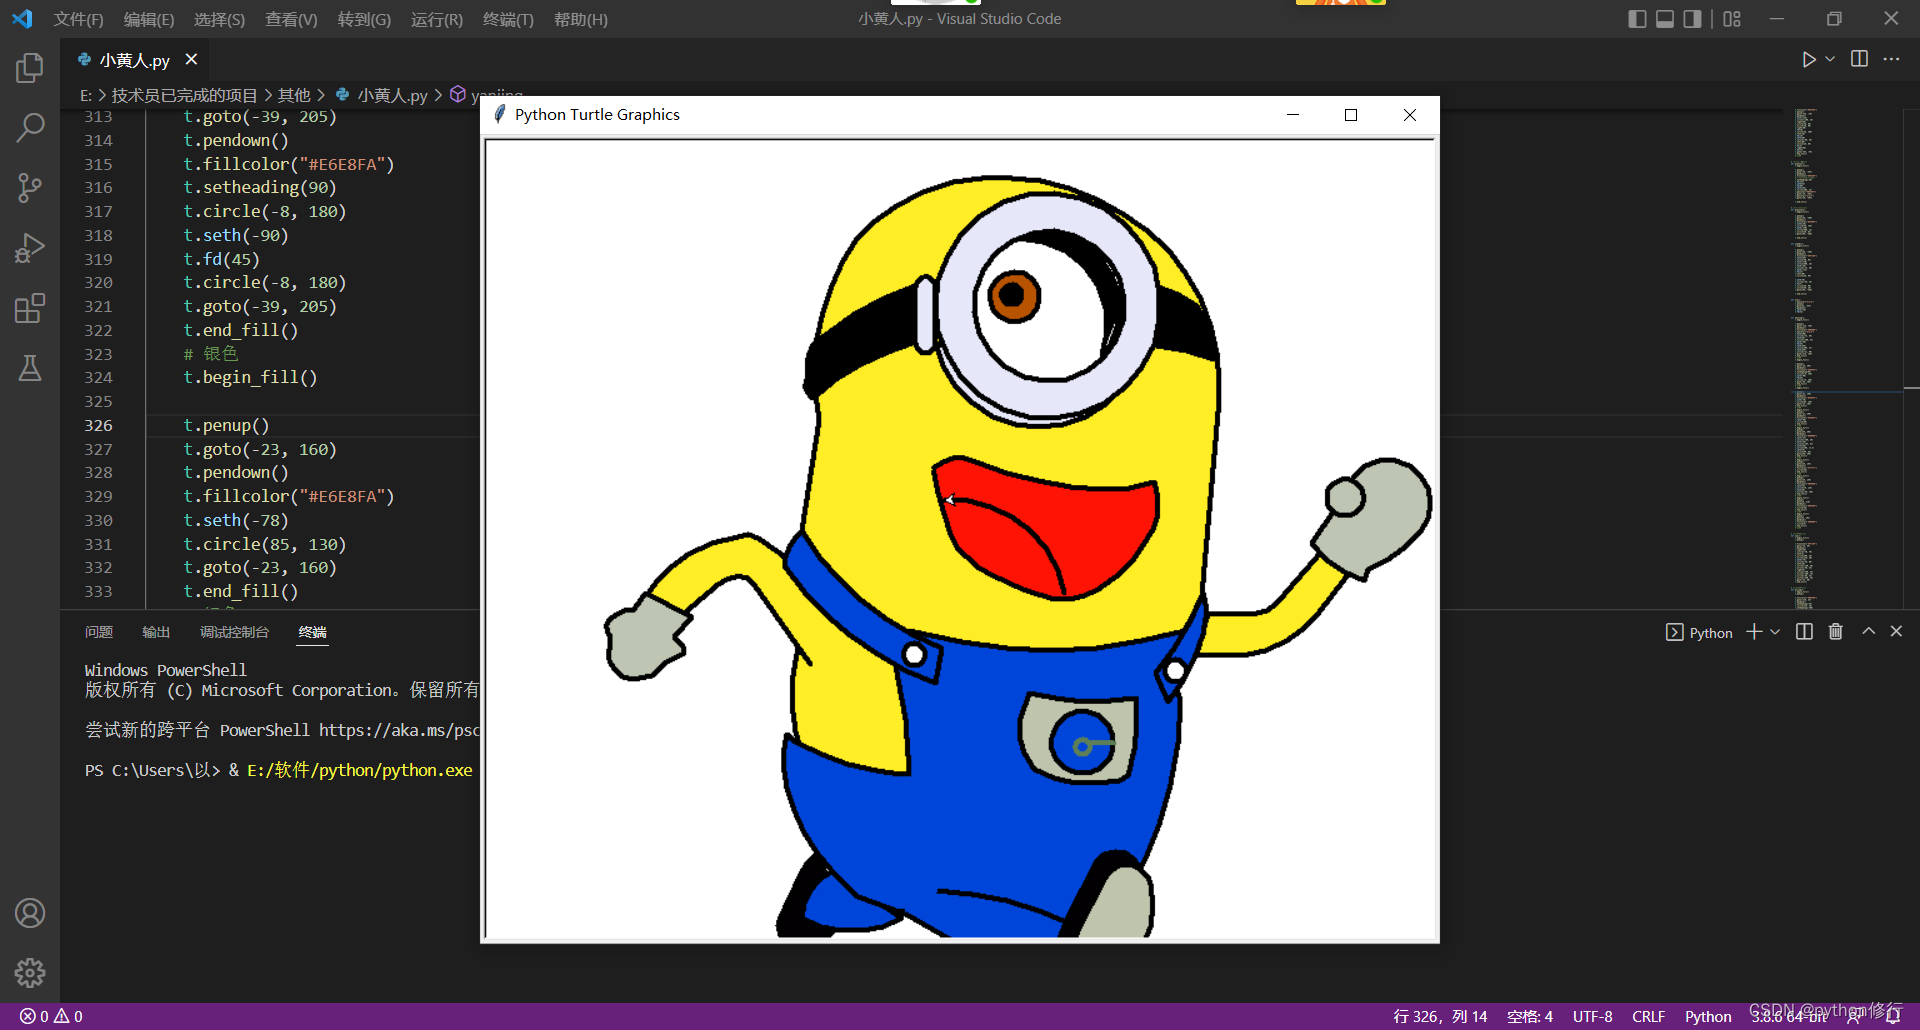Image resolution: width=1920 pixels, height=1030 pixels.
Task: Select Python language mode in status bar
Action: 1708,1016
